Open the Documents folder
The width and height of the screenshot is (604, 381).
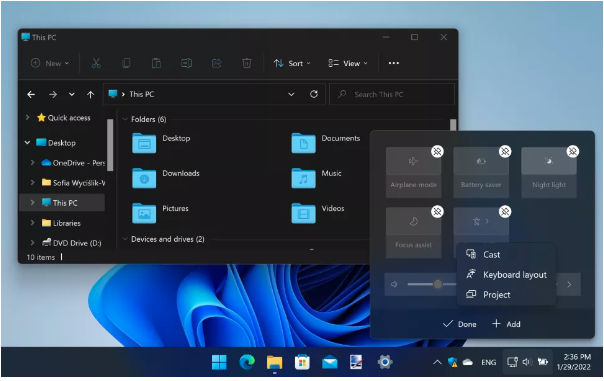[x=304, y=143]
